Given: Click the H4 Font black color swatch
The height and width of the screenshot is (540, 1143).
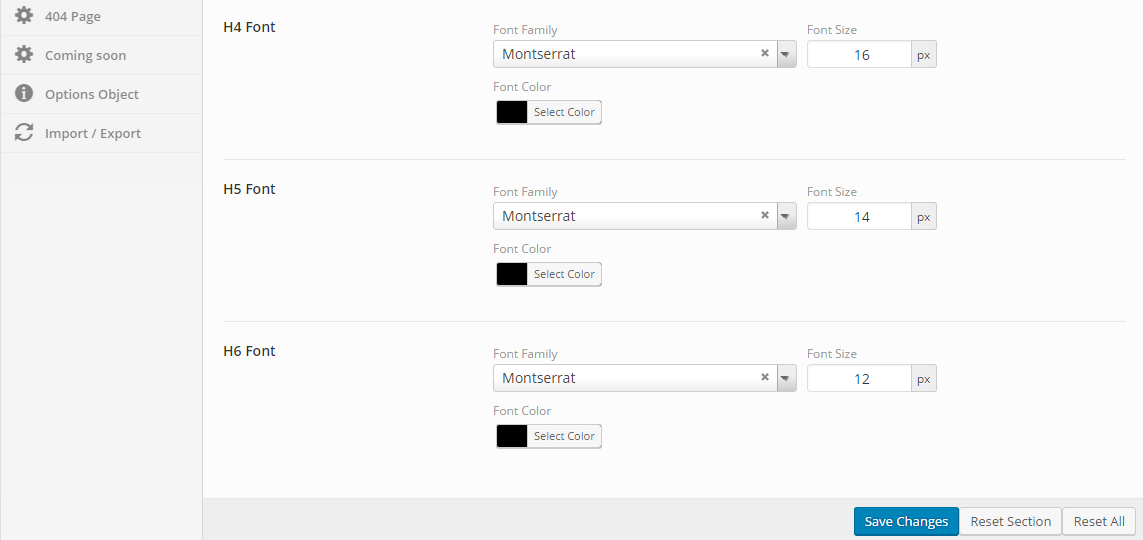Looking at the screenshot, I should (512, 112).
